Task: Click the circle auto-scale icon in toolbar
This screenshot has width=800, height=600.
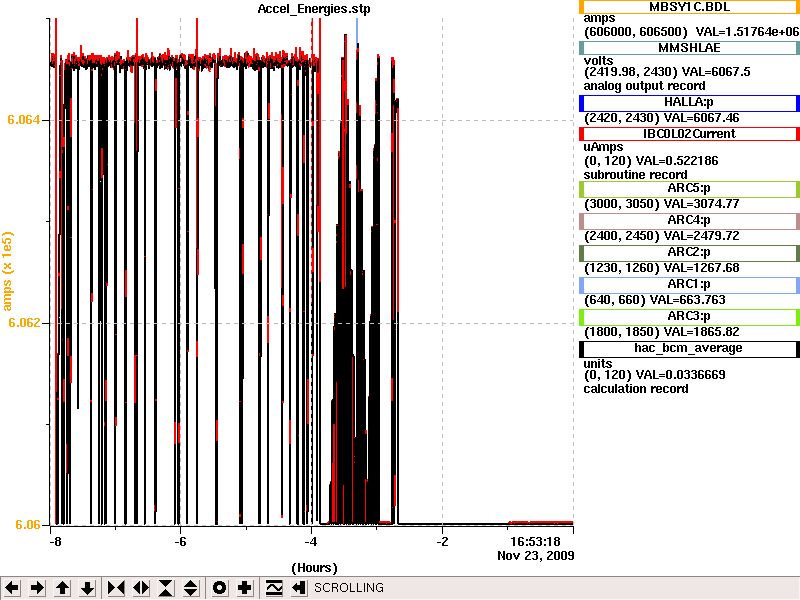Action: point(219,588)
